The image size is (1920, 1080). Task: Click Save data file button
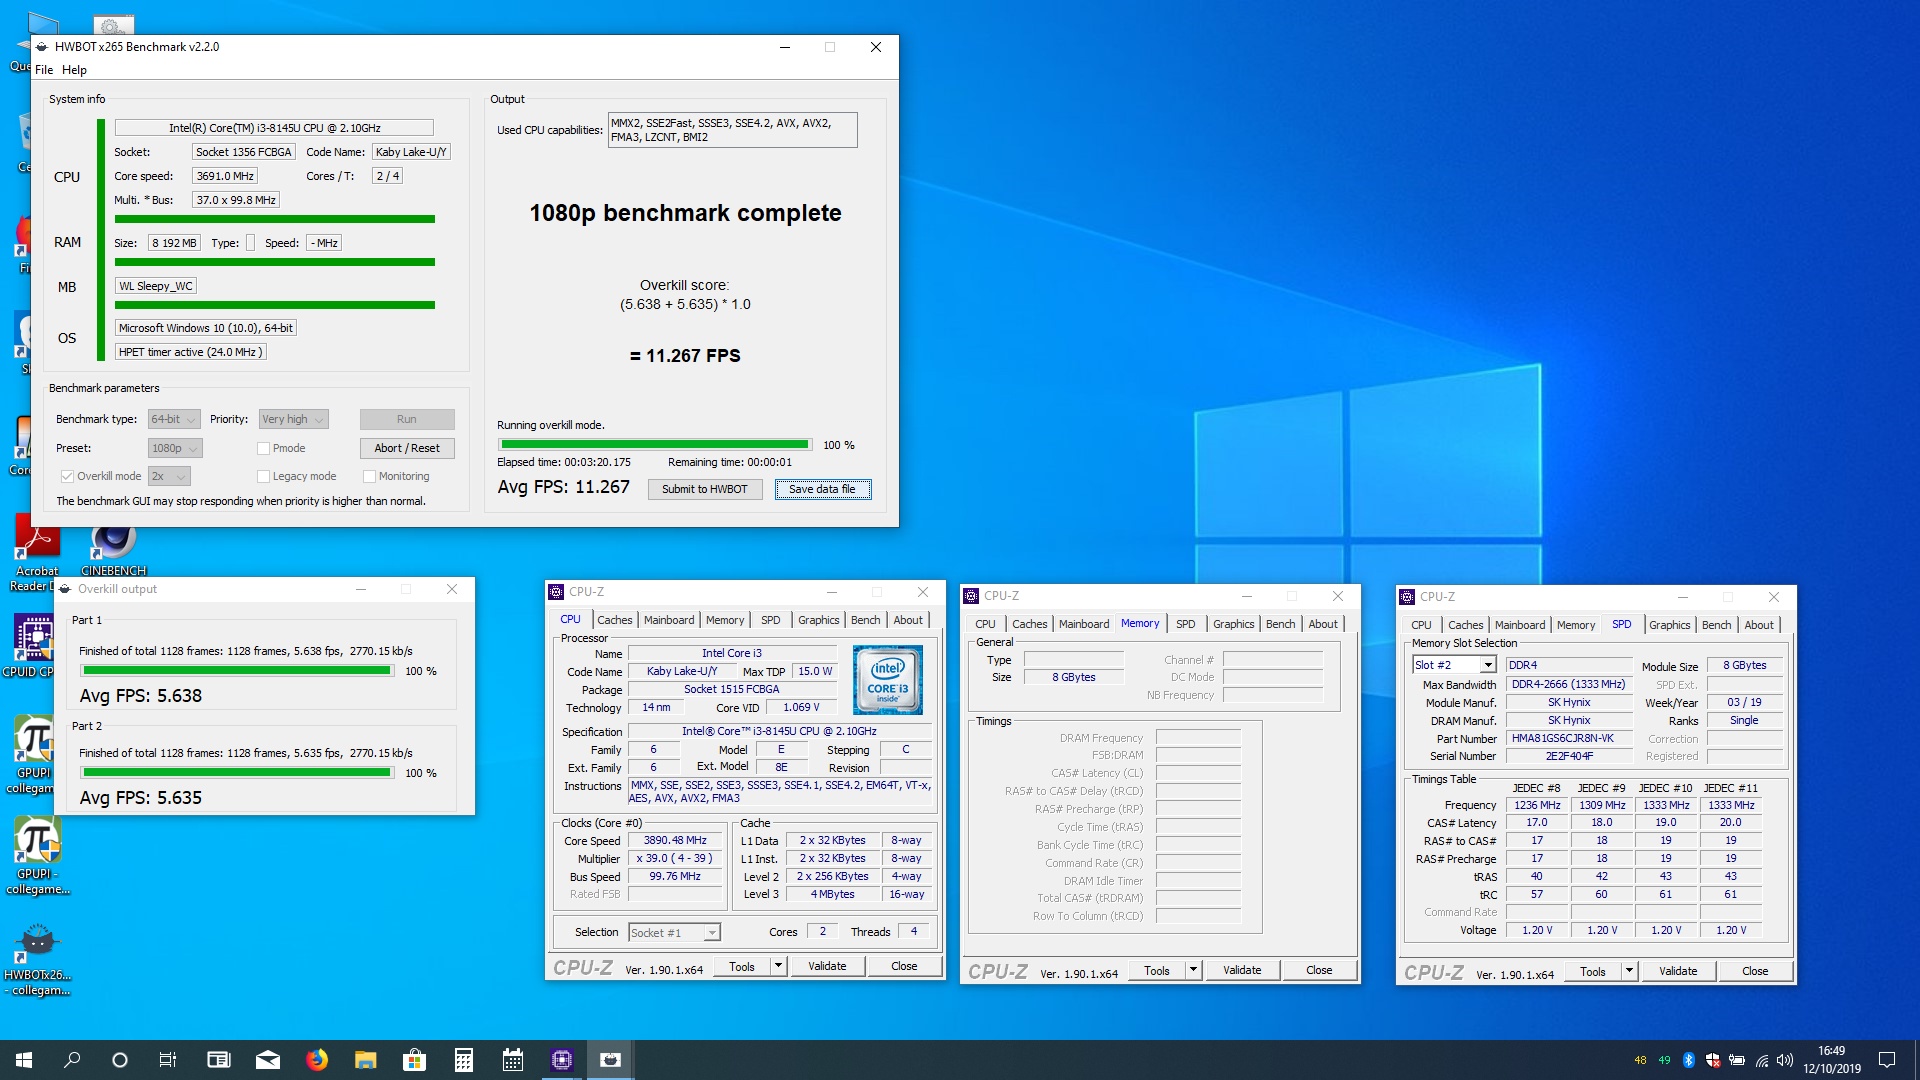822,489
